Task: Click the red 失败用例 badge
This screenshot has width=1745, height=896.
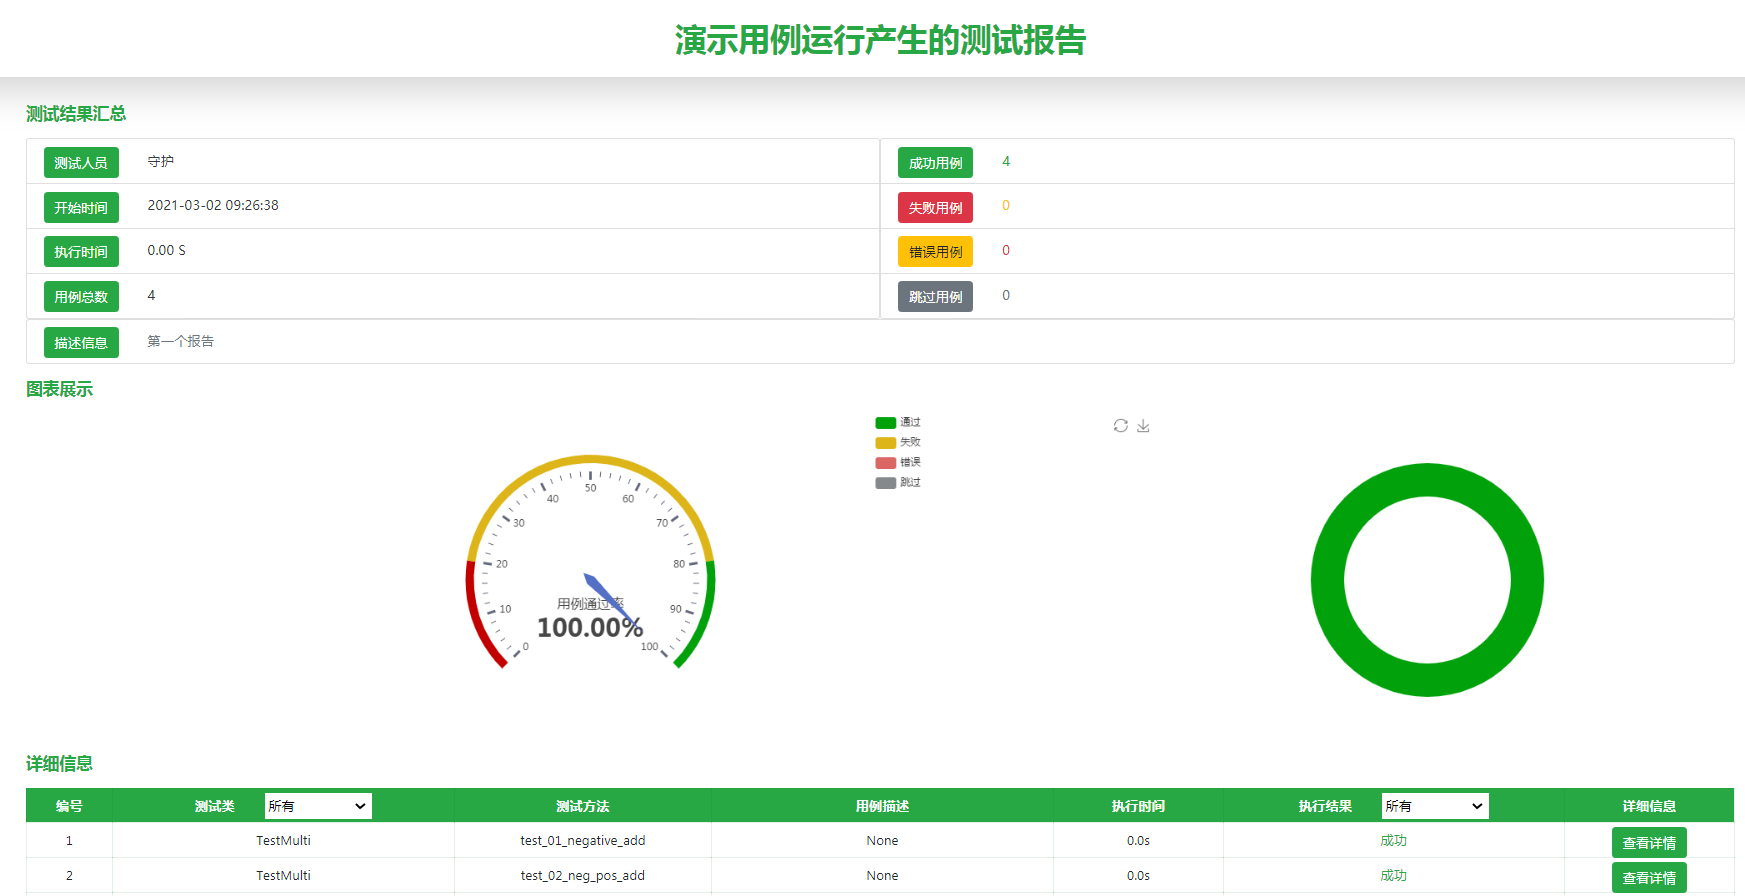Action: coord(935,207)
